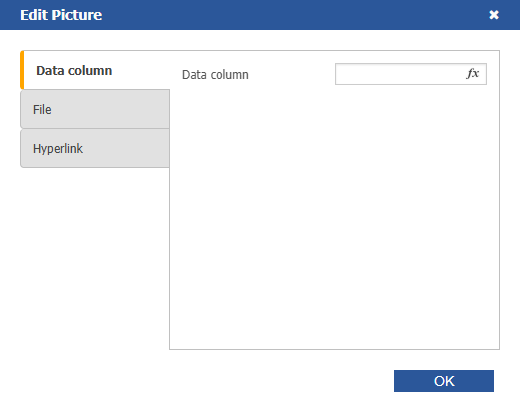
Task: Click the Edit Picture heading text
Action: point(61,15)
